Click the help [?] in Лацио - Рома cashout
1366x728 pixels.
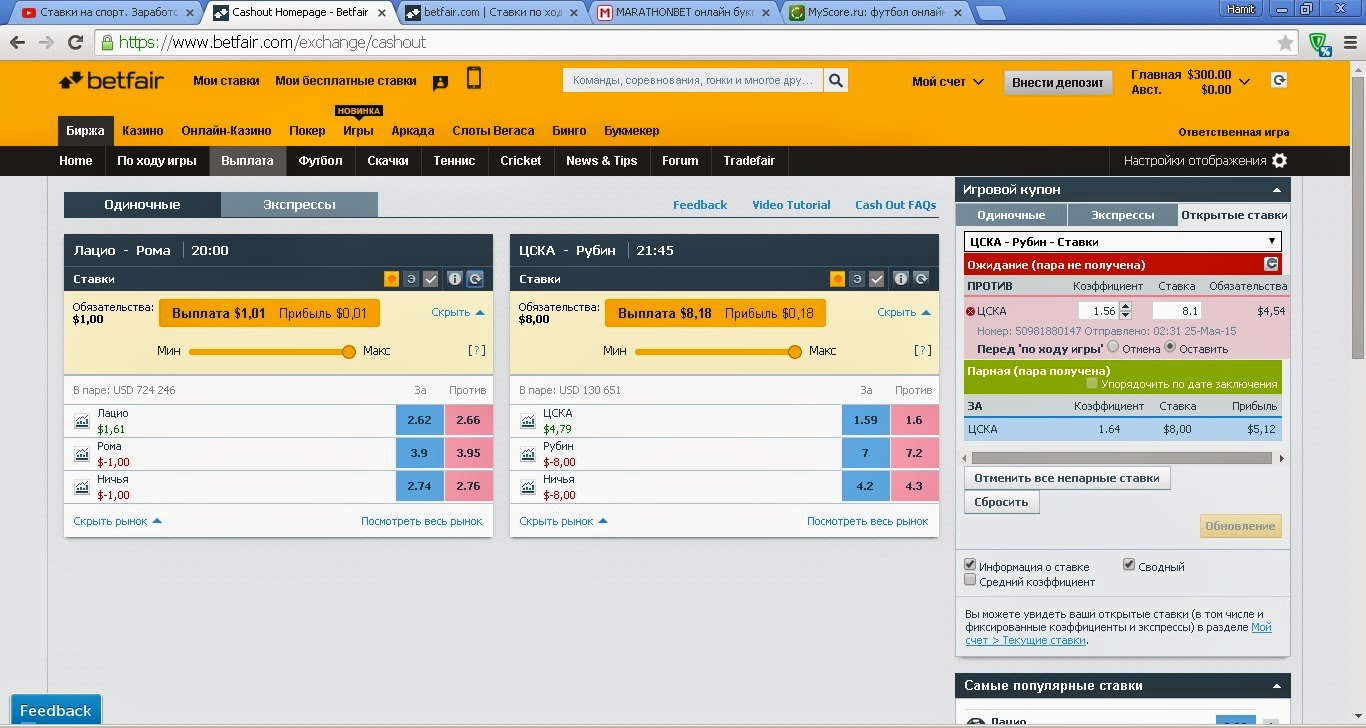coord(476,351)
